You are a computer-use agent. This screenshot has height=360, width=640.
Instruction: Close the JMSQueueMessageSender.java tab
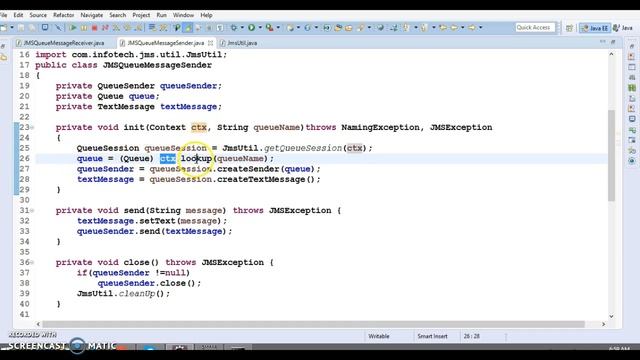(x=210, y=43)
